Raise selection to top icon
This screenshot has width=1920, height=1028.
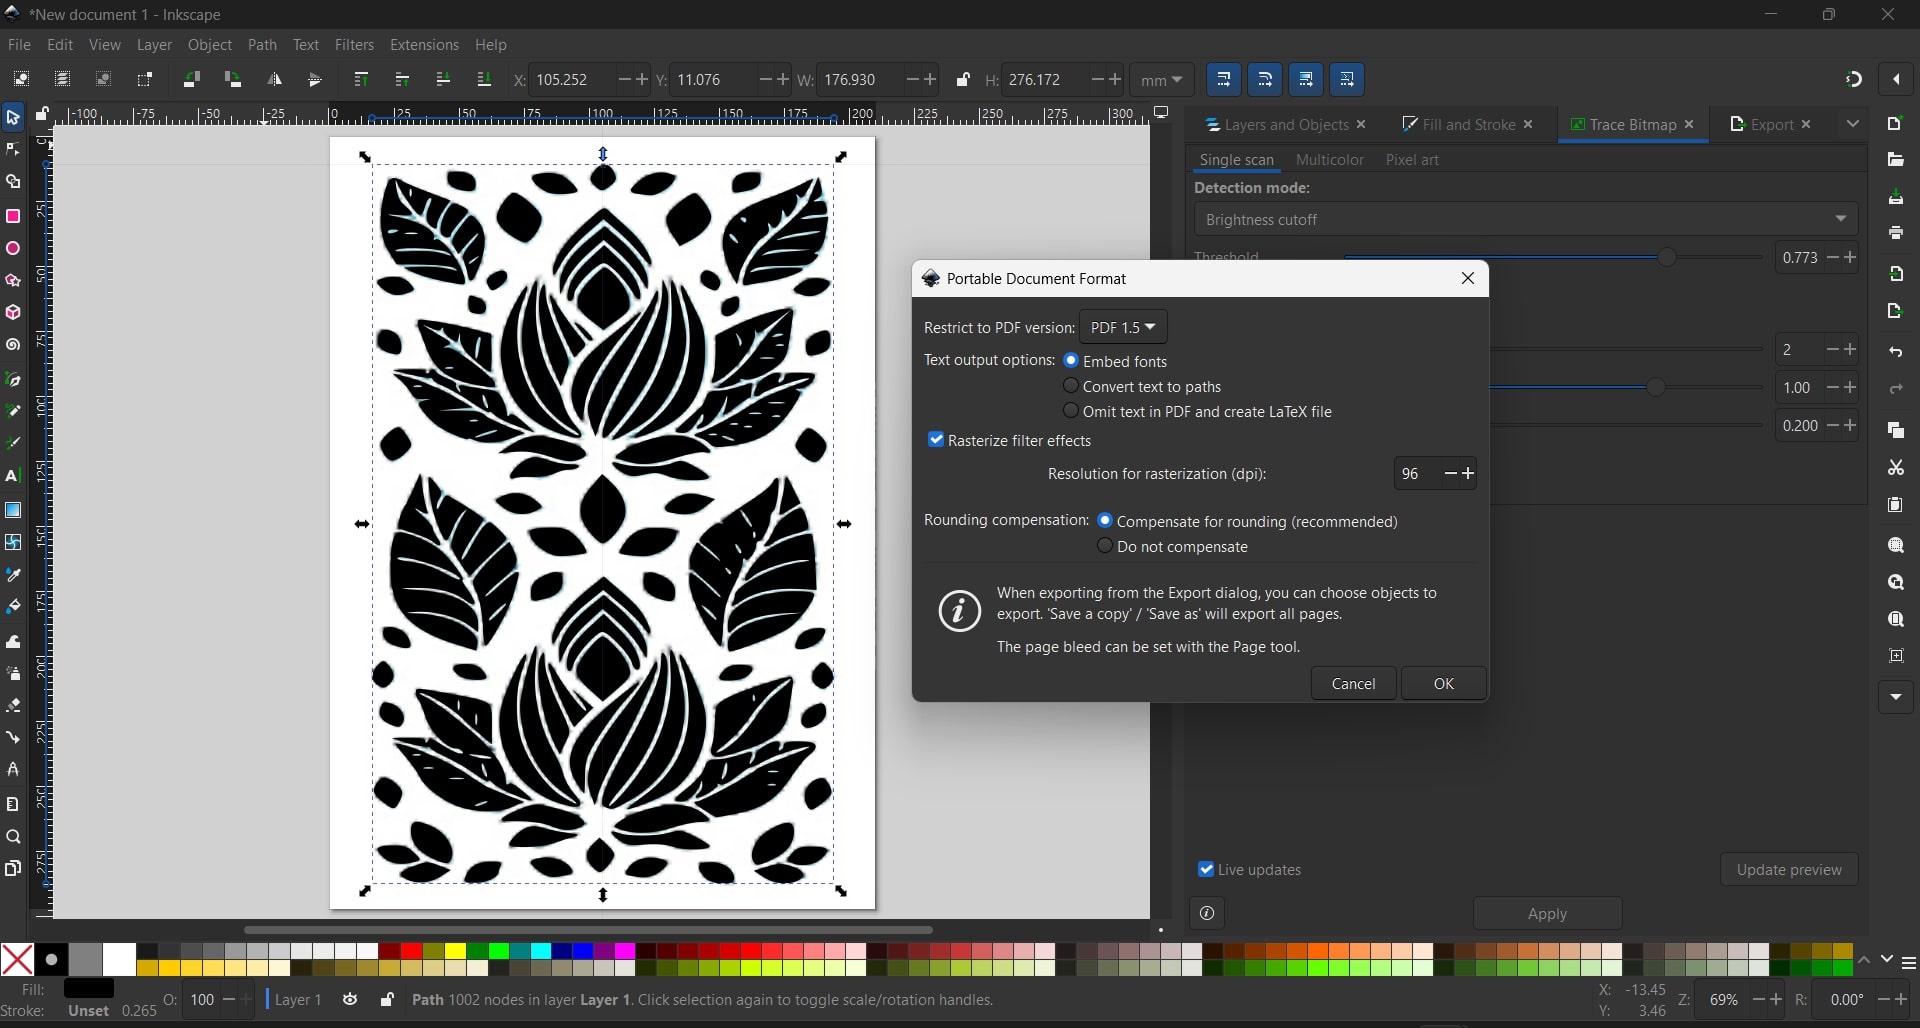click(361, 80)
